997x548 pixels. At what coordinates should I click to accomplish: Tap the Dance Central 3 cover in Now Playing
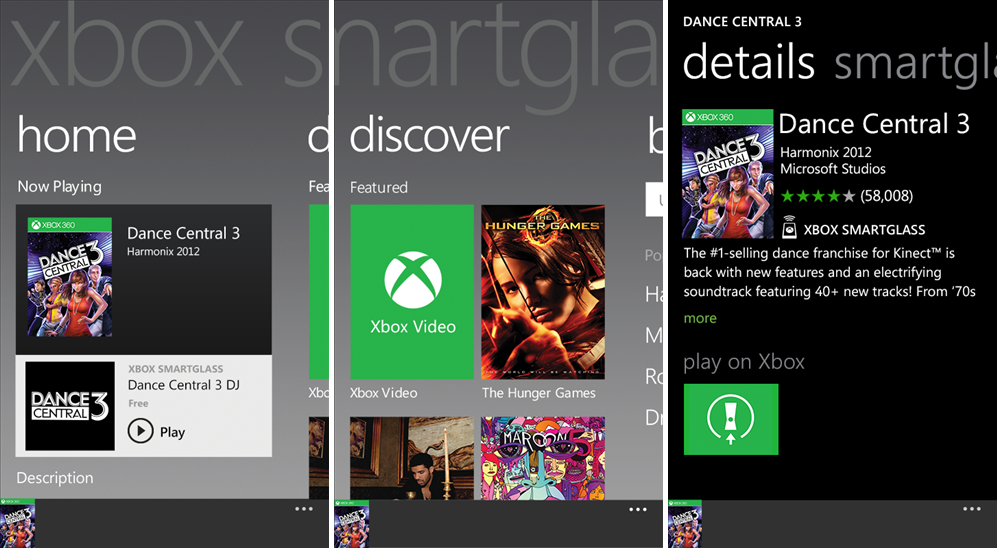click(x=70, y=277)
